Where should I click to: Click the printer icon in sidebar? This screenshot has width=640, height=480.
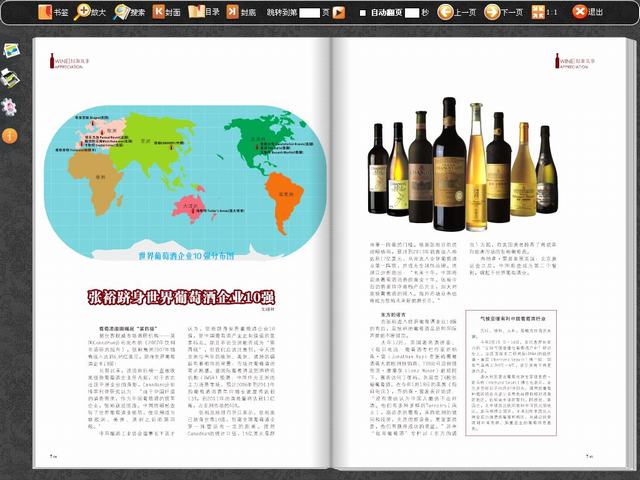(10, 78)
